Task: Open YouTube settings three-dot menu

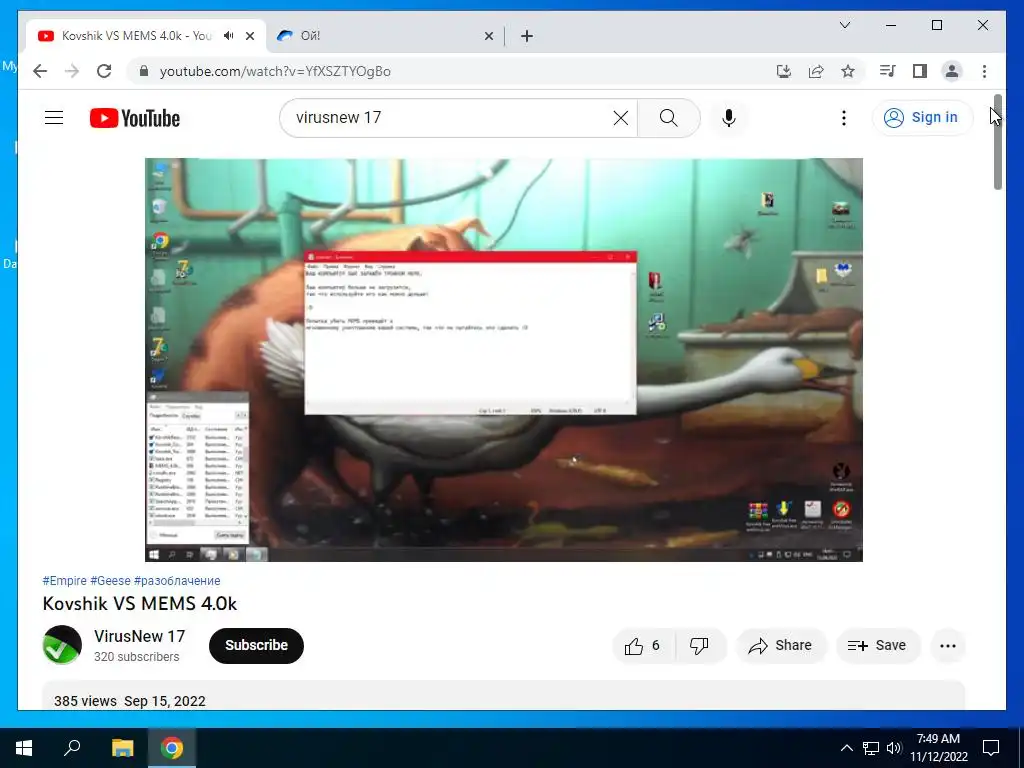Action: pos(844,118)
